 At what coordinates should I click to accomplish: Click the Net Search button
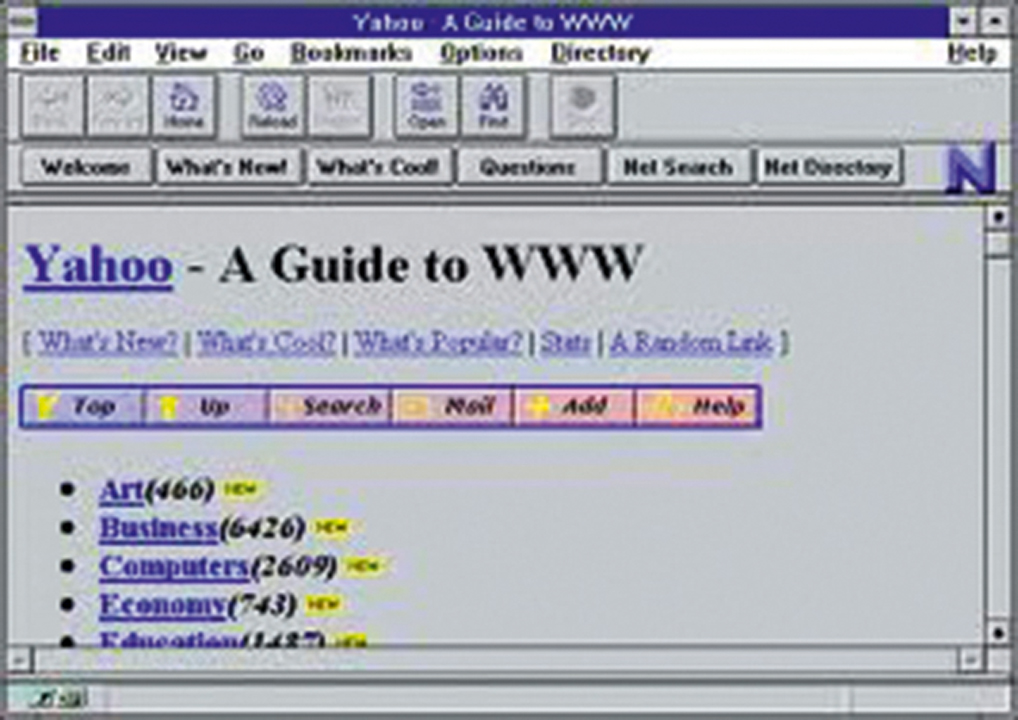click(x=678, y=168)
